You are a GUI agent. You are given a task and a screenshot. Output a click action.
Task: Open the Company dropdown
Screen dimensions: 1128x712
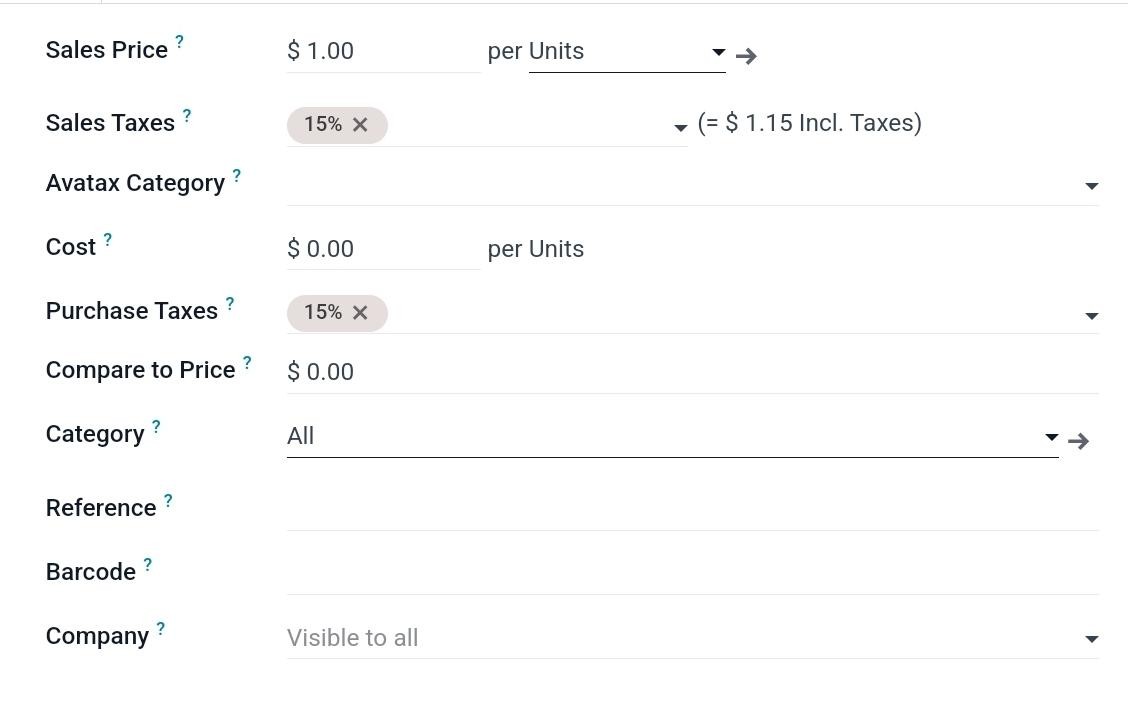1091,639
